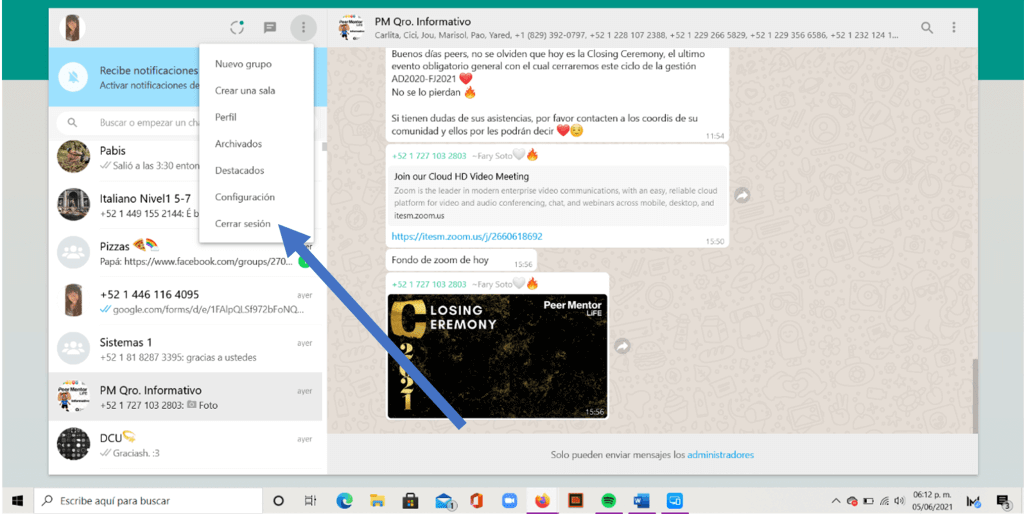Show hidden system tray icons
Screen dimensions: 1024x514
pos(835,502)
